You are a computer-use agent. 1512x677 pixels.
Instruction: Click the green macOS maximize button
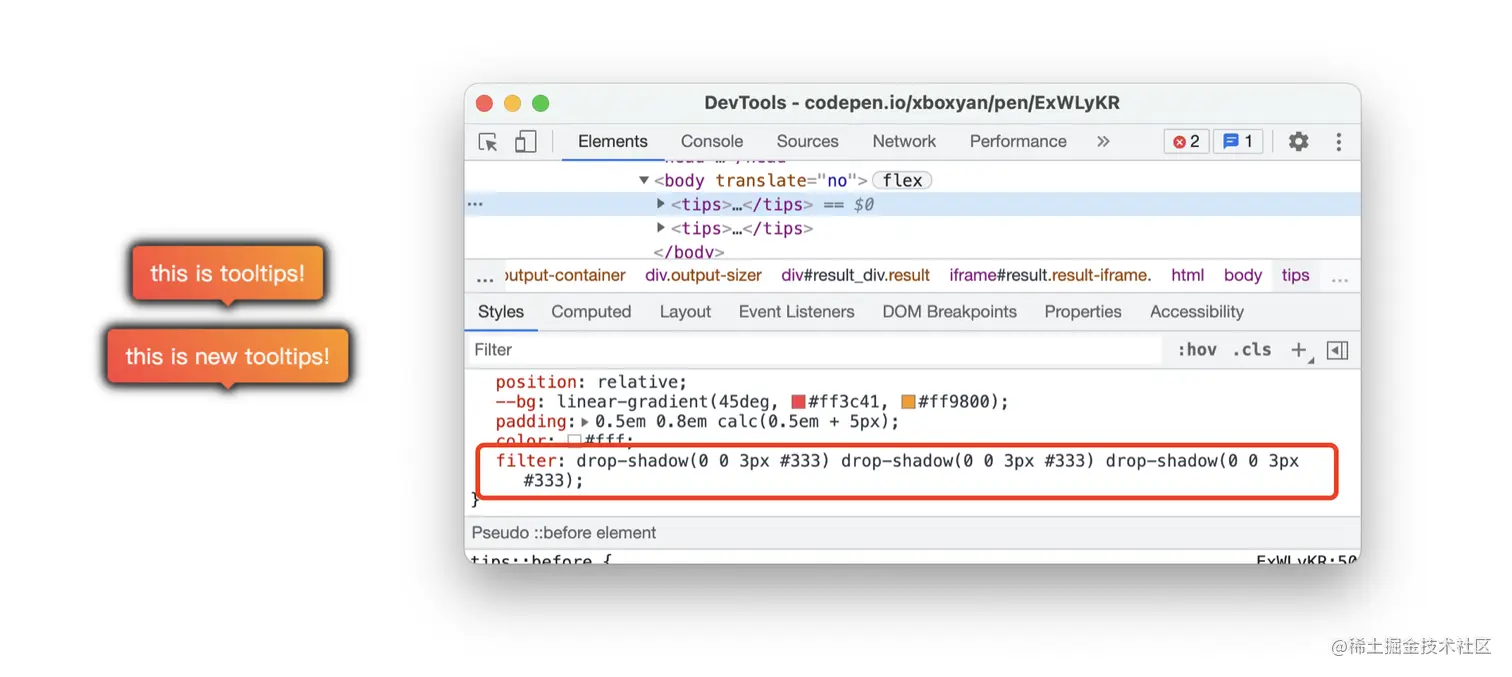[541, 103]
